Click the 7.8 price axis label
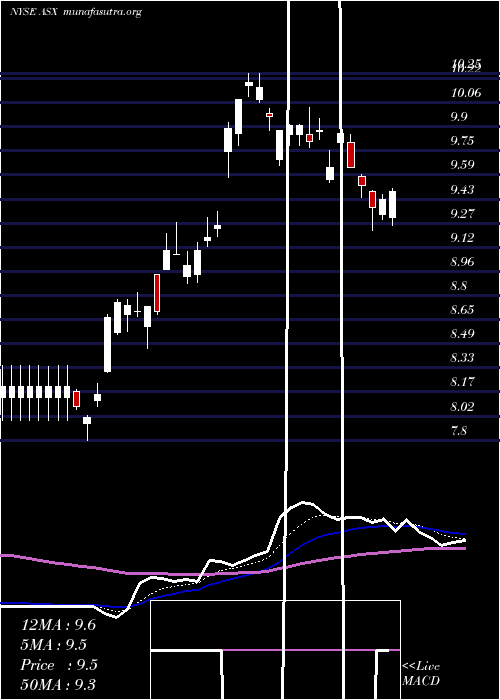Image resolution: width=500 pixels, height=700 pixels. pyautogui.click(x=458, y=431)
